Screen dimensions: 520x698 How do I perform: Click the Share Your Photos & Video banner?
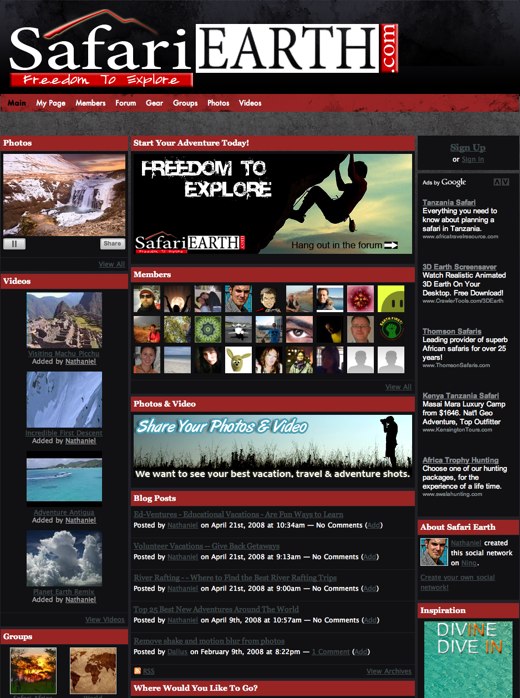point(272,448)
